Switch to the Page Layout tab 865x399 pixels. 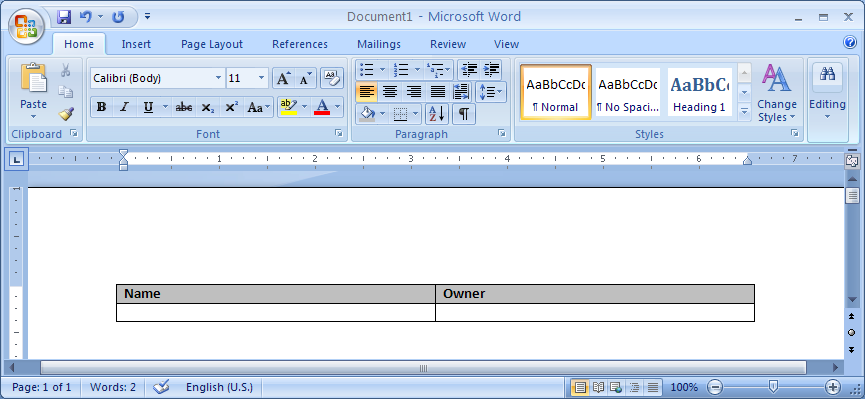tap(212, 44)
